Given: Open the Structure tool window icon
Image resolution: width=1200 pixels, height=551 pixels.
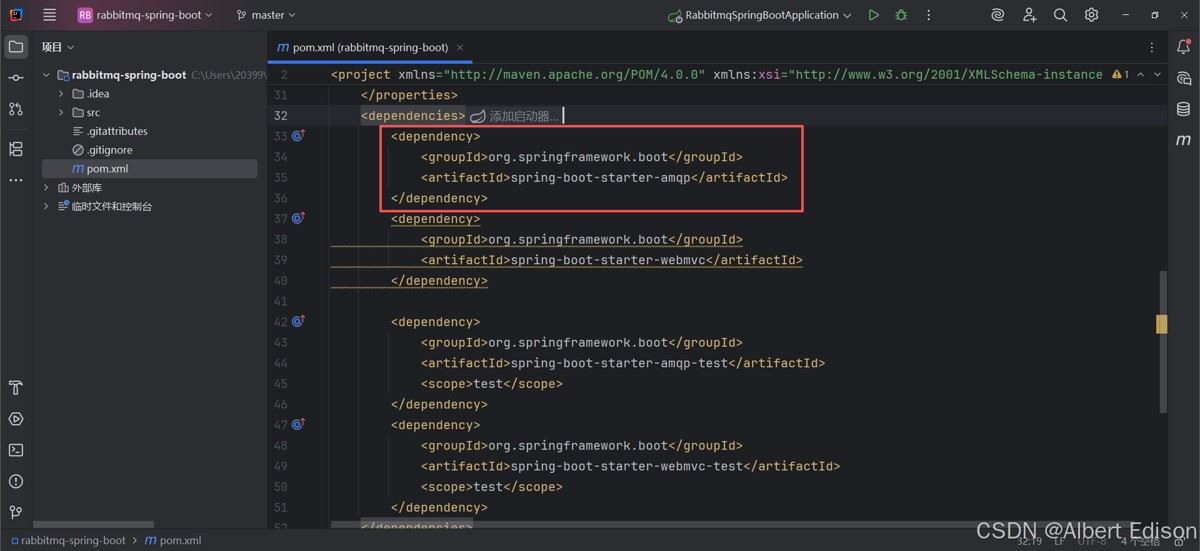Looking at the screenshot, I should point(15,149).
